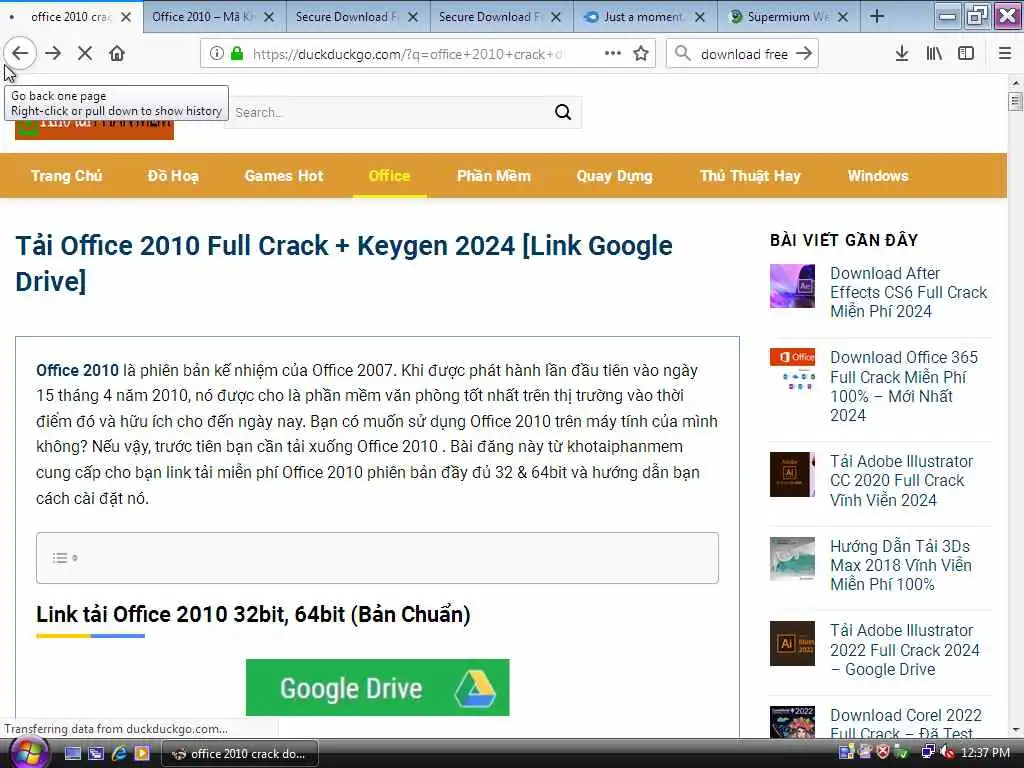Viewport: 1024px width, 768px height.
Task: Open the library bookmarks icon
Action: tap(934, 54)
